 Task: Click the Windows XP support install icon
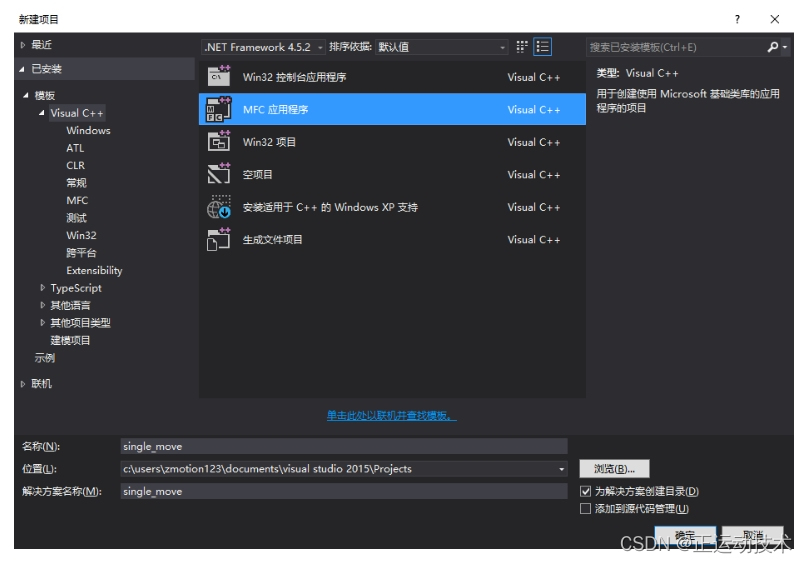218,207
